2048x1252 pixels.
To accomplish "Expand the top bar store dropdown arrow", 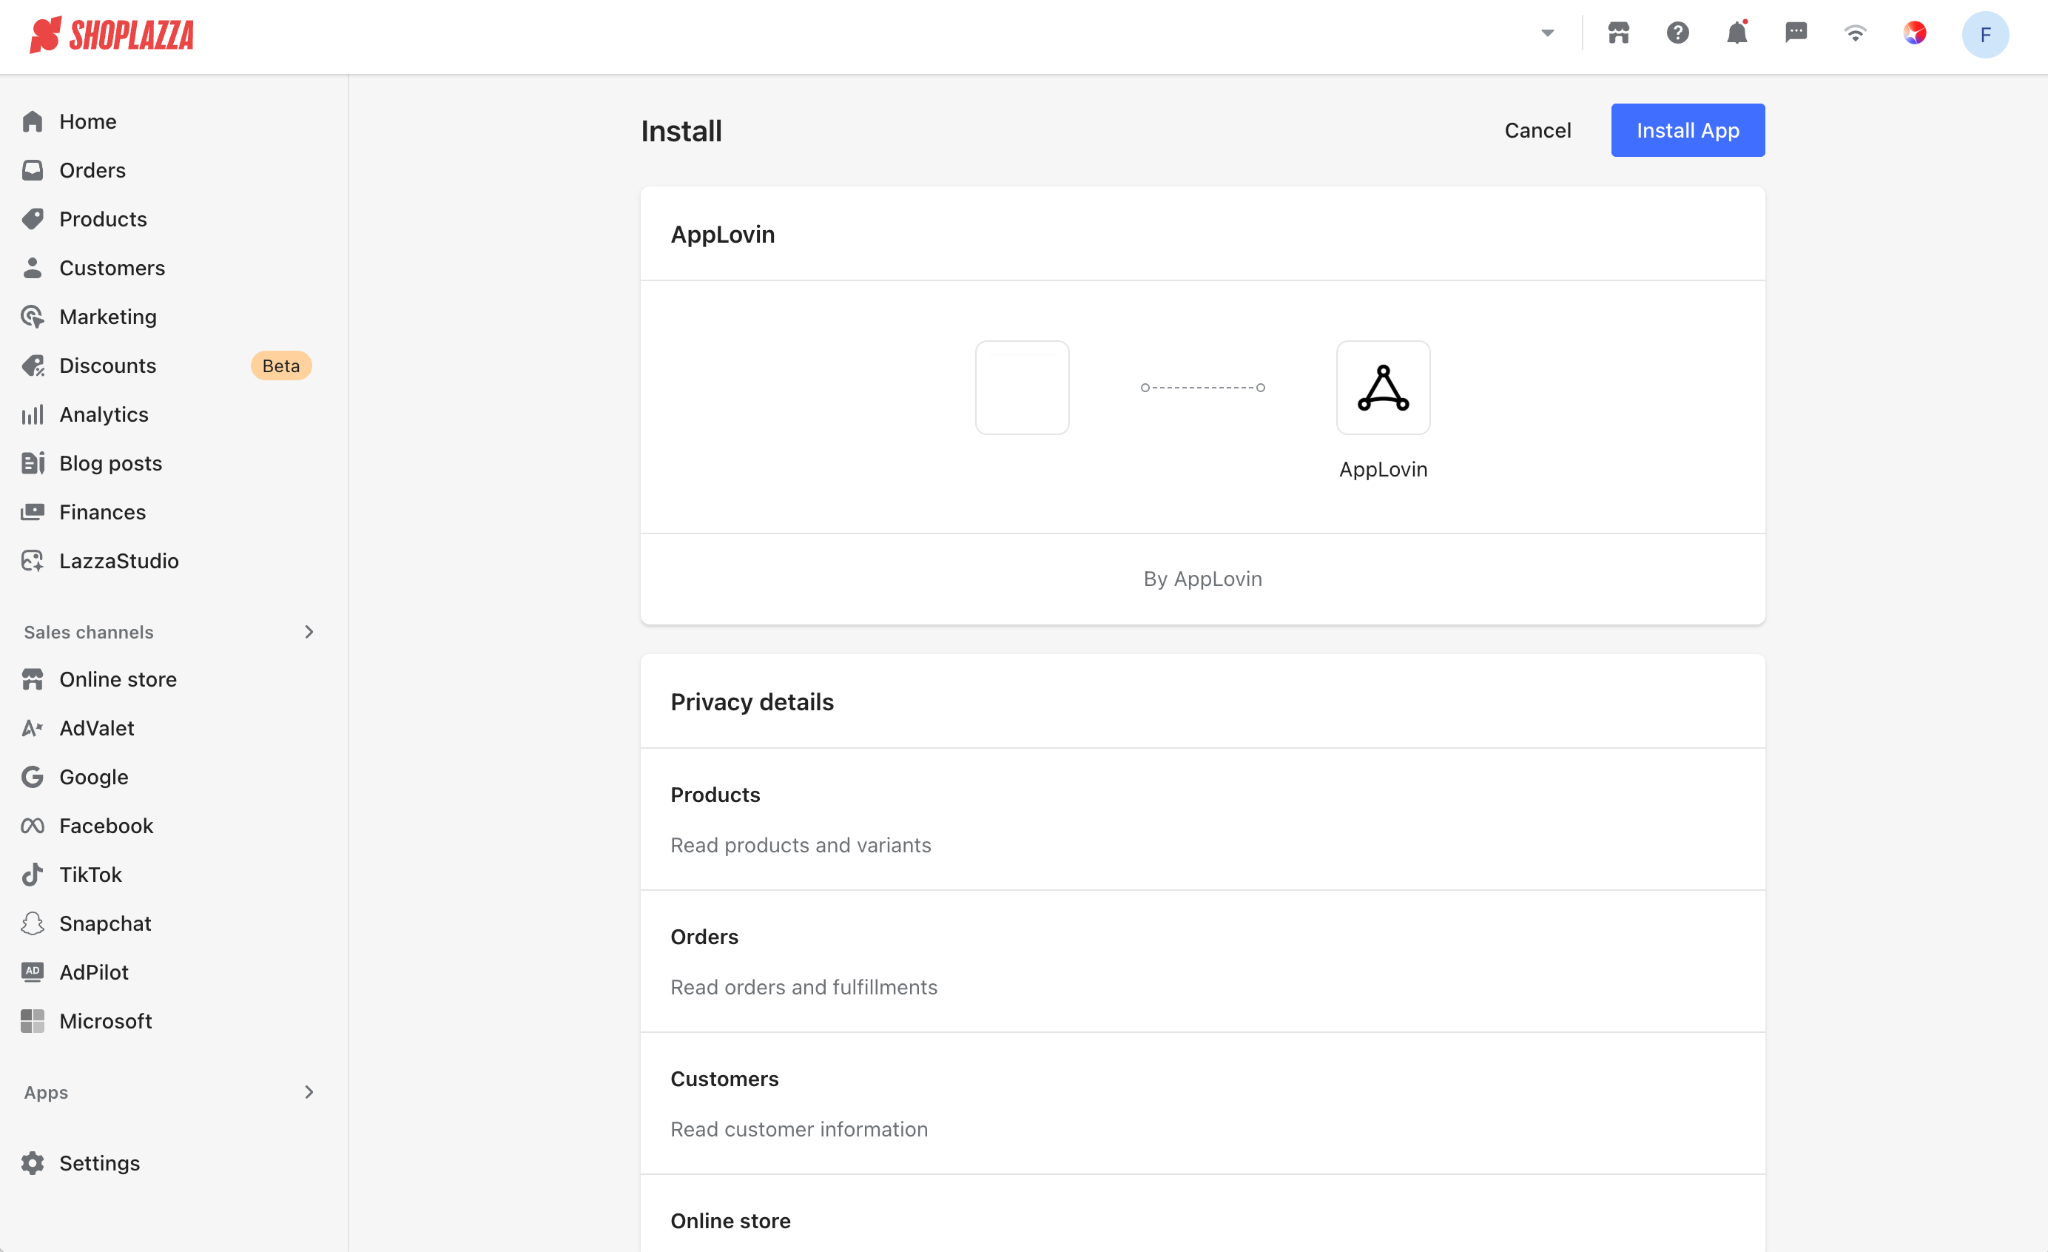I will click(1548, 33).
